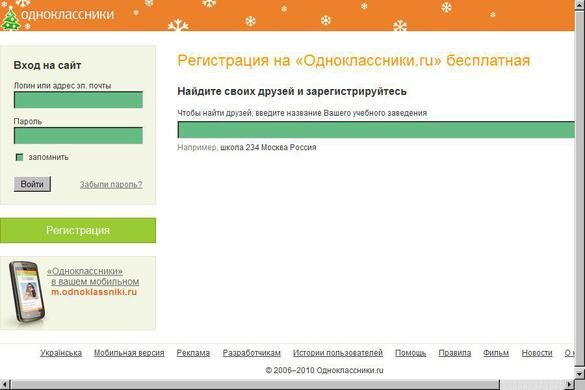Screen dimensions: 585x390
Task: Open the Правила footer link
Action: point(455,353)
